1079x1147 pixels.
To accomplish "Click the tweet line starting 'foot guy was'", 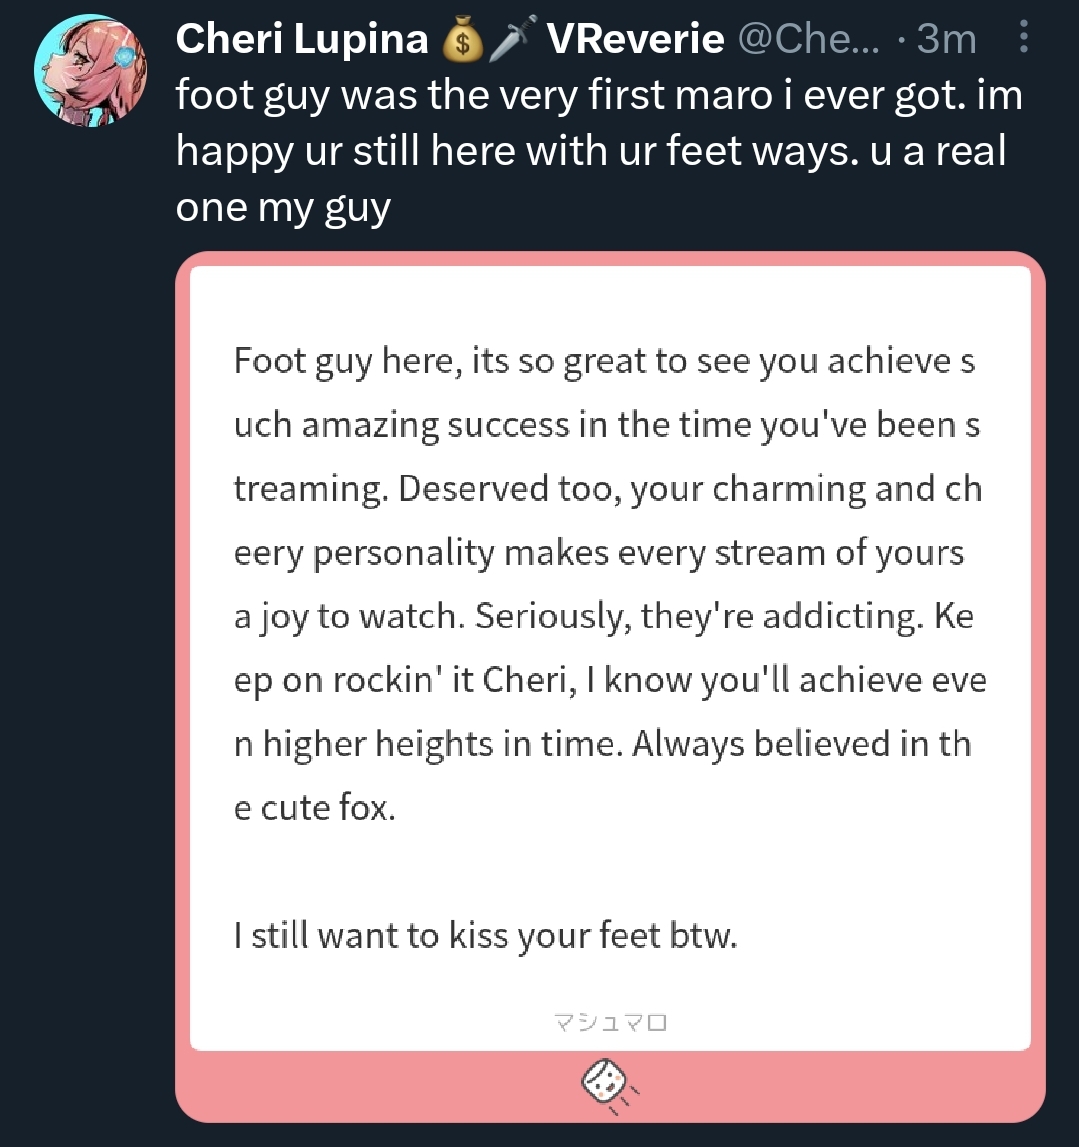I will [598, 96].
